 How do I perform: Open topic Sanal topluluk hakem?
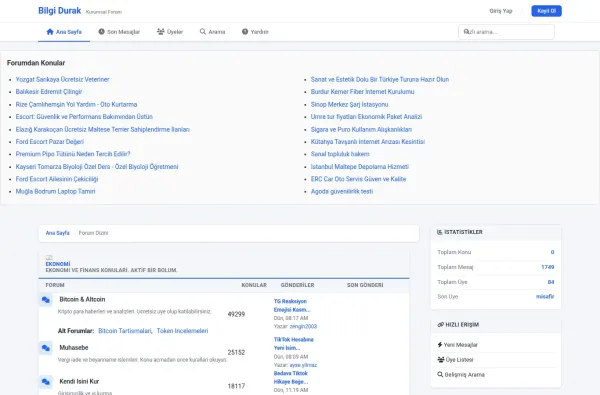point(340,154)
